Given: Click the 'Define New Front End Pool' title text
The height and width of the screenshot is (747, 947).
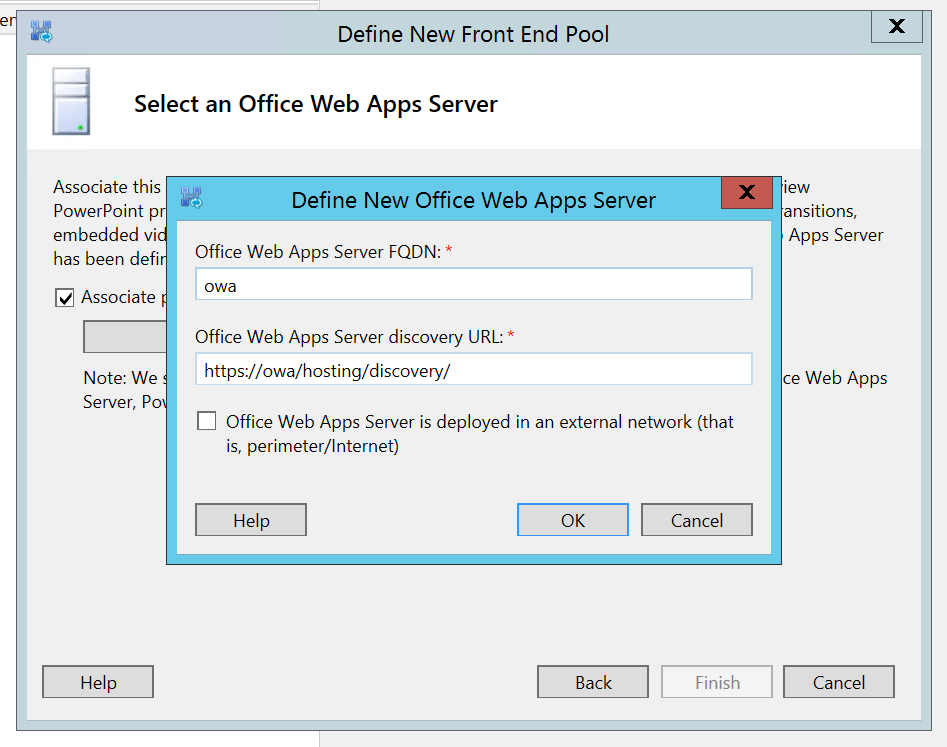Looking at the screenshot, I should click(473, 34).
